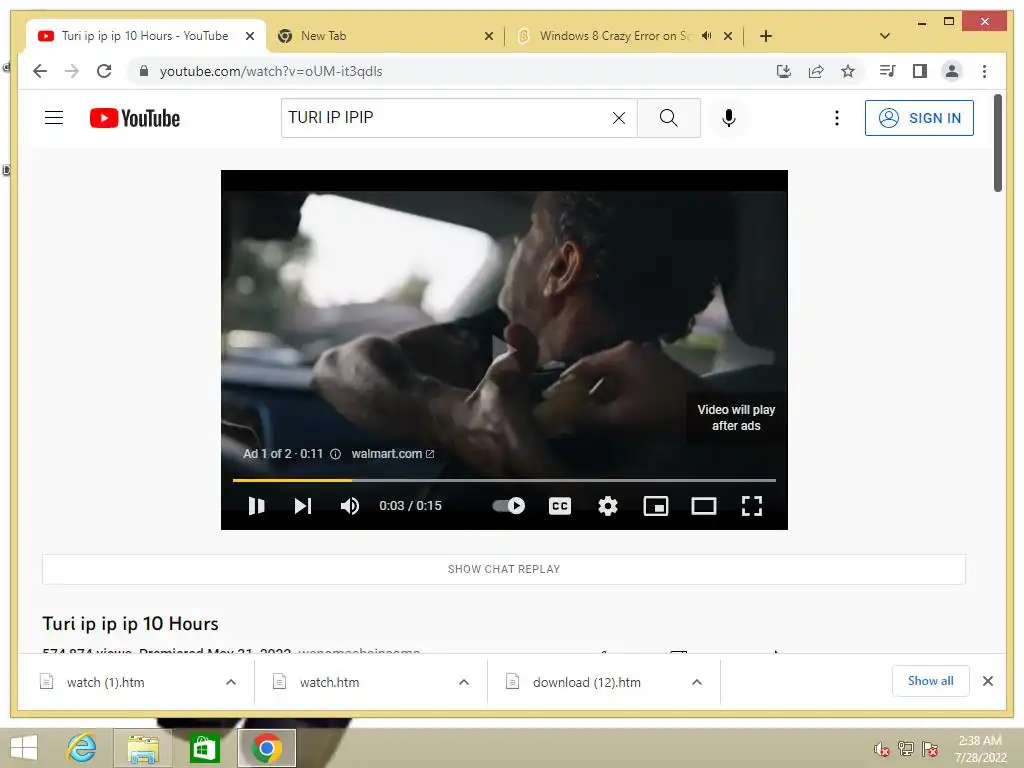Open system tray volume icon
Image resolution: width=1024 pixels, height=768 pixels.
[x=882, y=749]
